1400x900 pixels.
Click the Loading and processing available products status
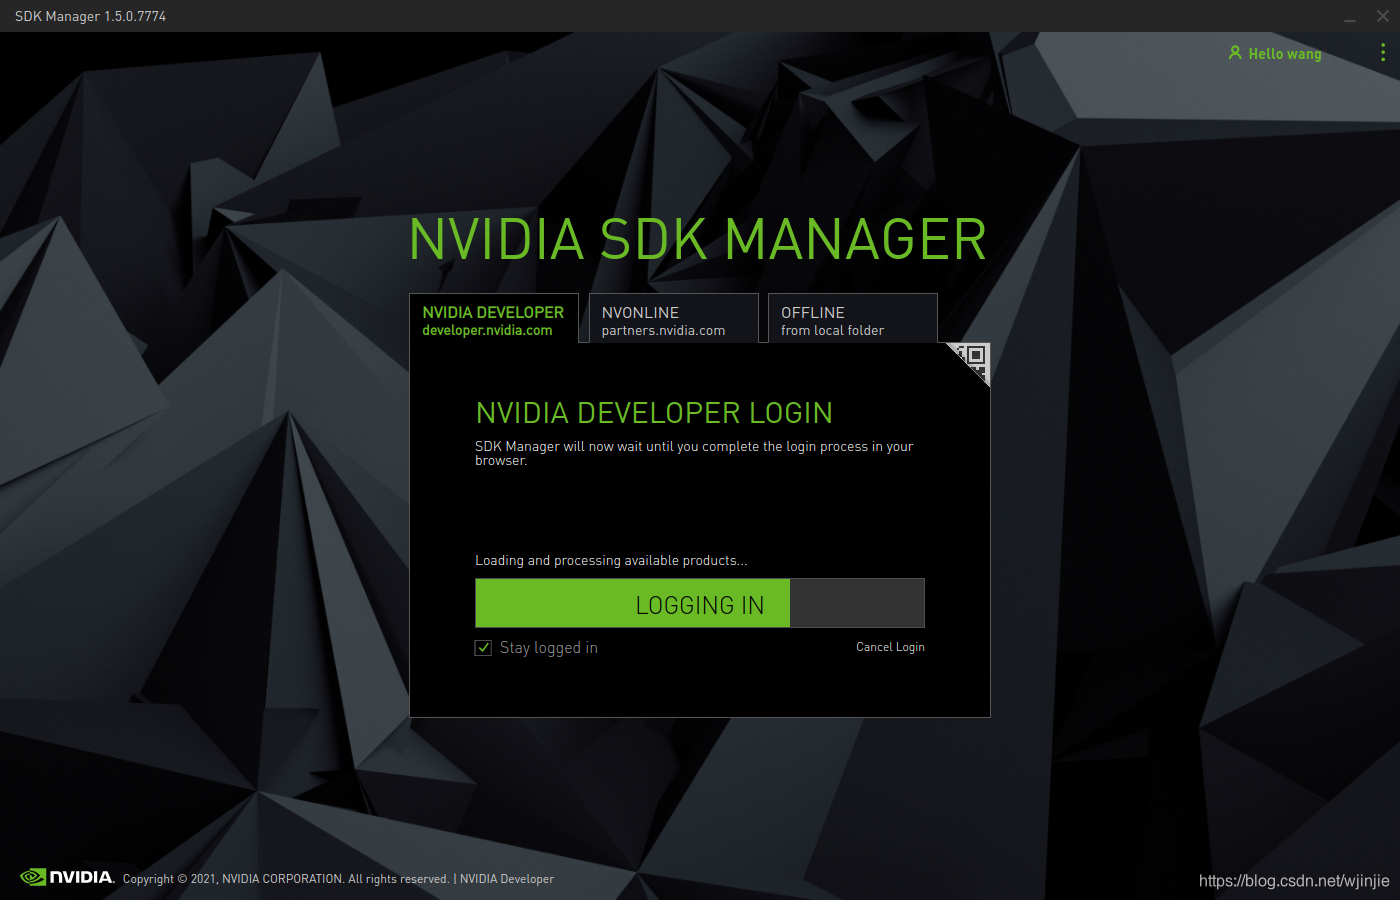point(611,560)
